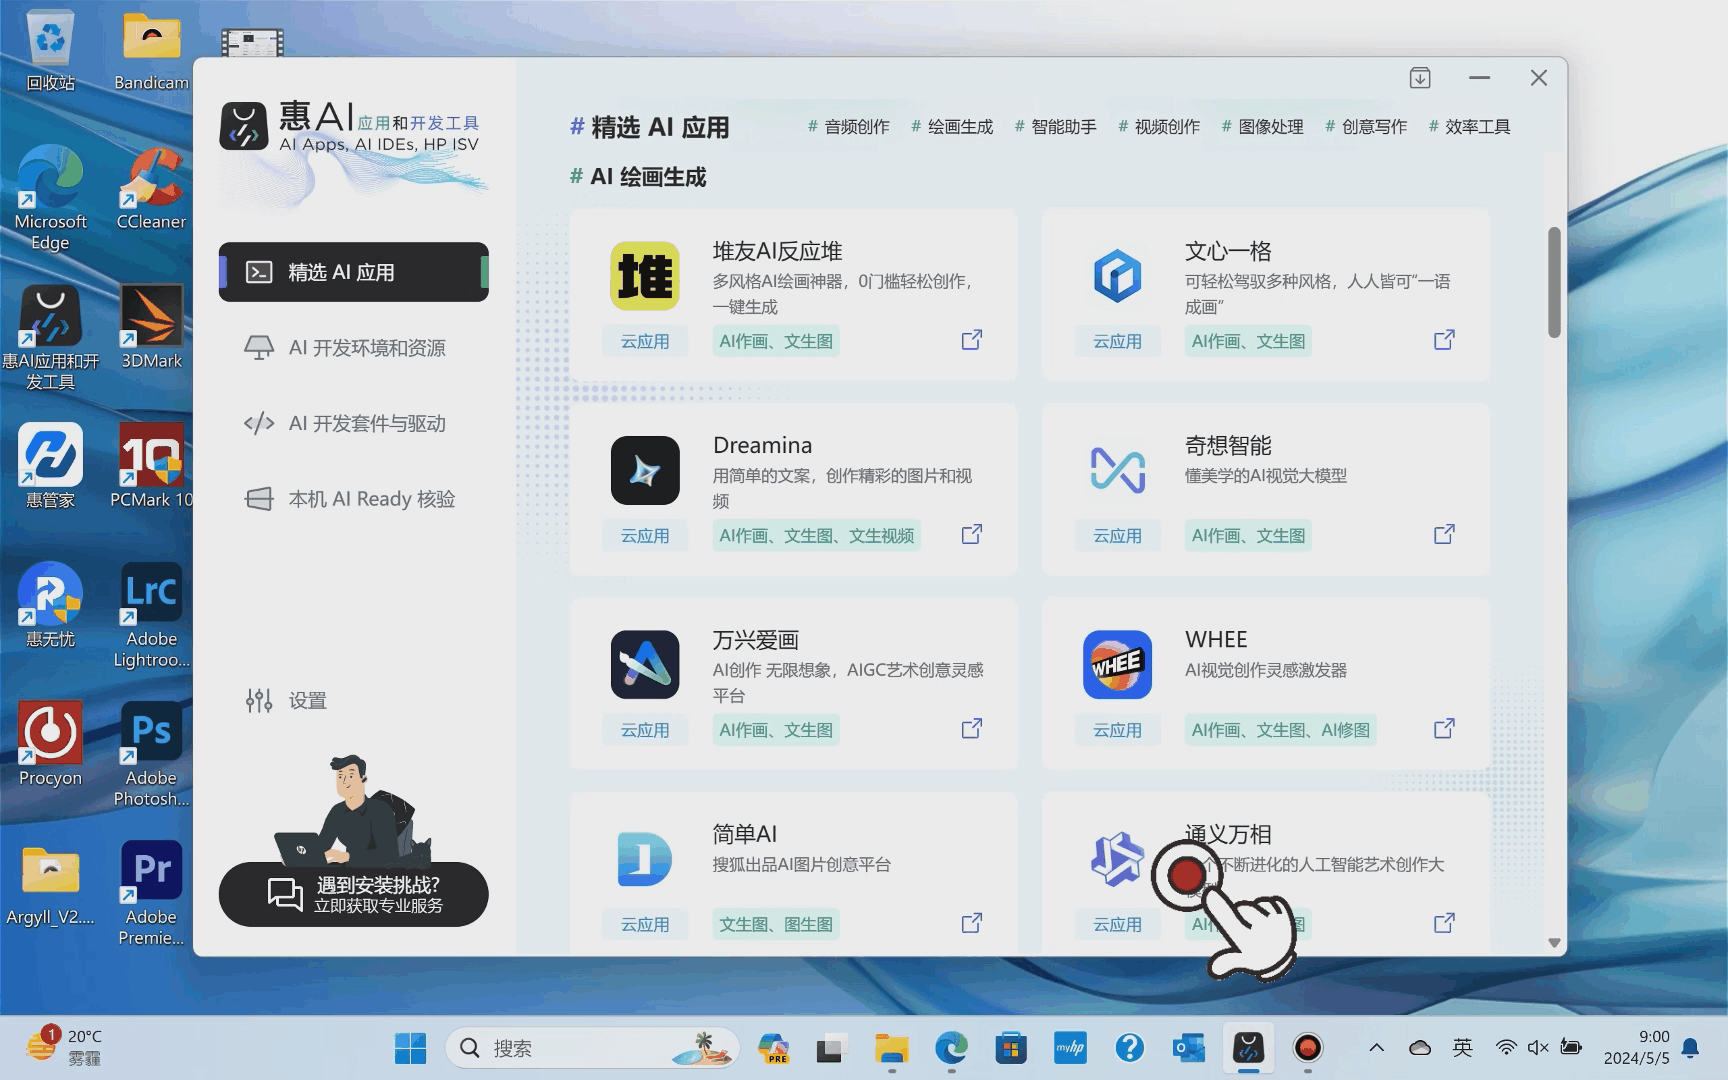Click the download icon in title bar
The height and width of the screenshot is (1080, 1728).
tap(1420, 78)
